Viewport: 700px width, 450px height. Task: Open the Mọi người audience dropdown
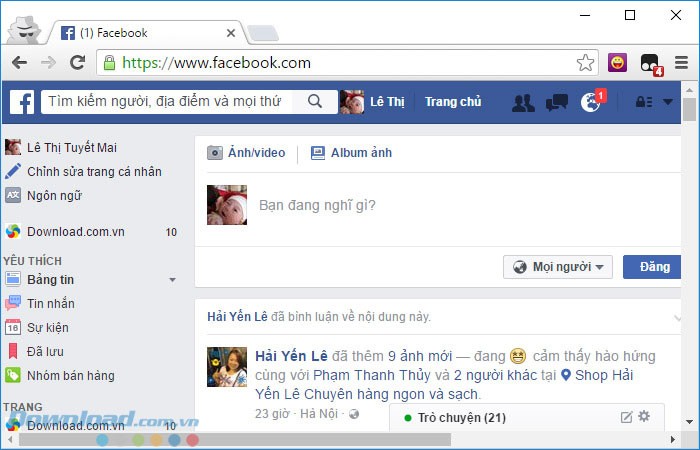coord(558,267)
